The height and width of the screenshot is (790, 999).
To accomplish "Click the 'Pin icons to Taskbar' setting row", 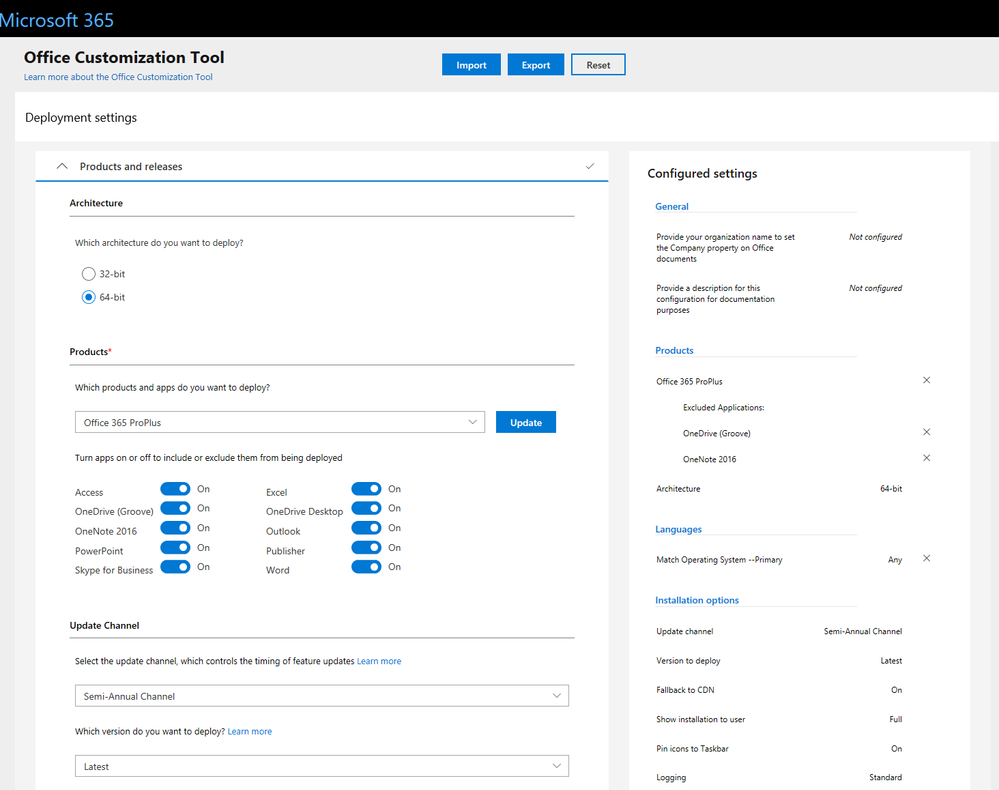I will pyautogui.click(x=779, y=749).
